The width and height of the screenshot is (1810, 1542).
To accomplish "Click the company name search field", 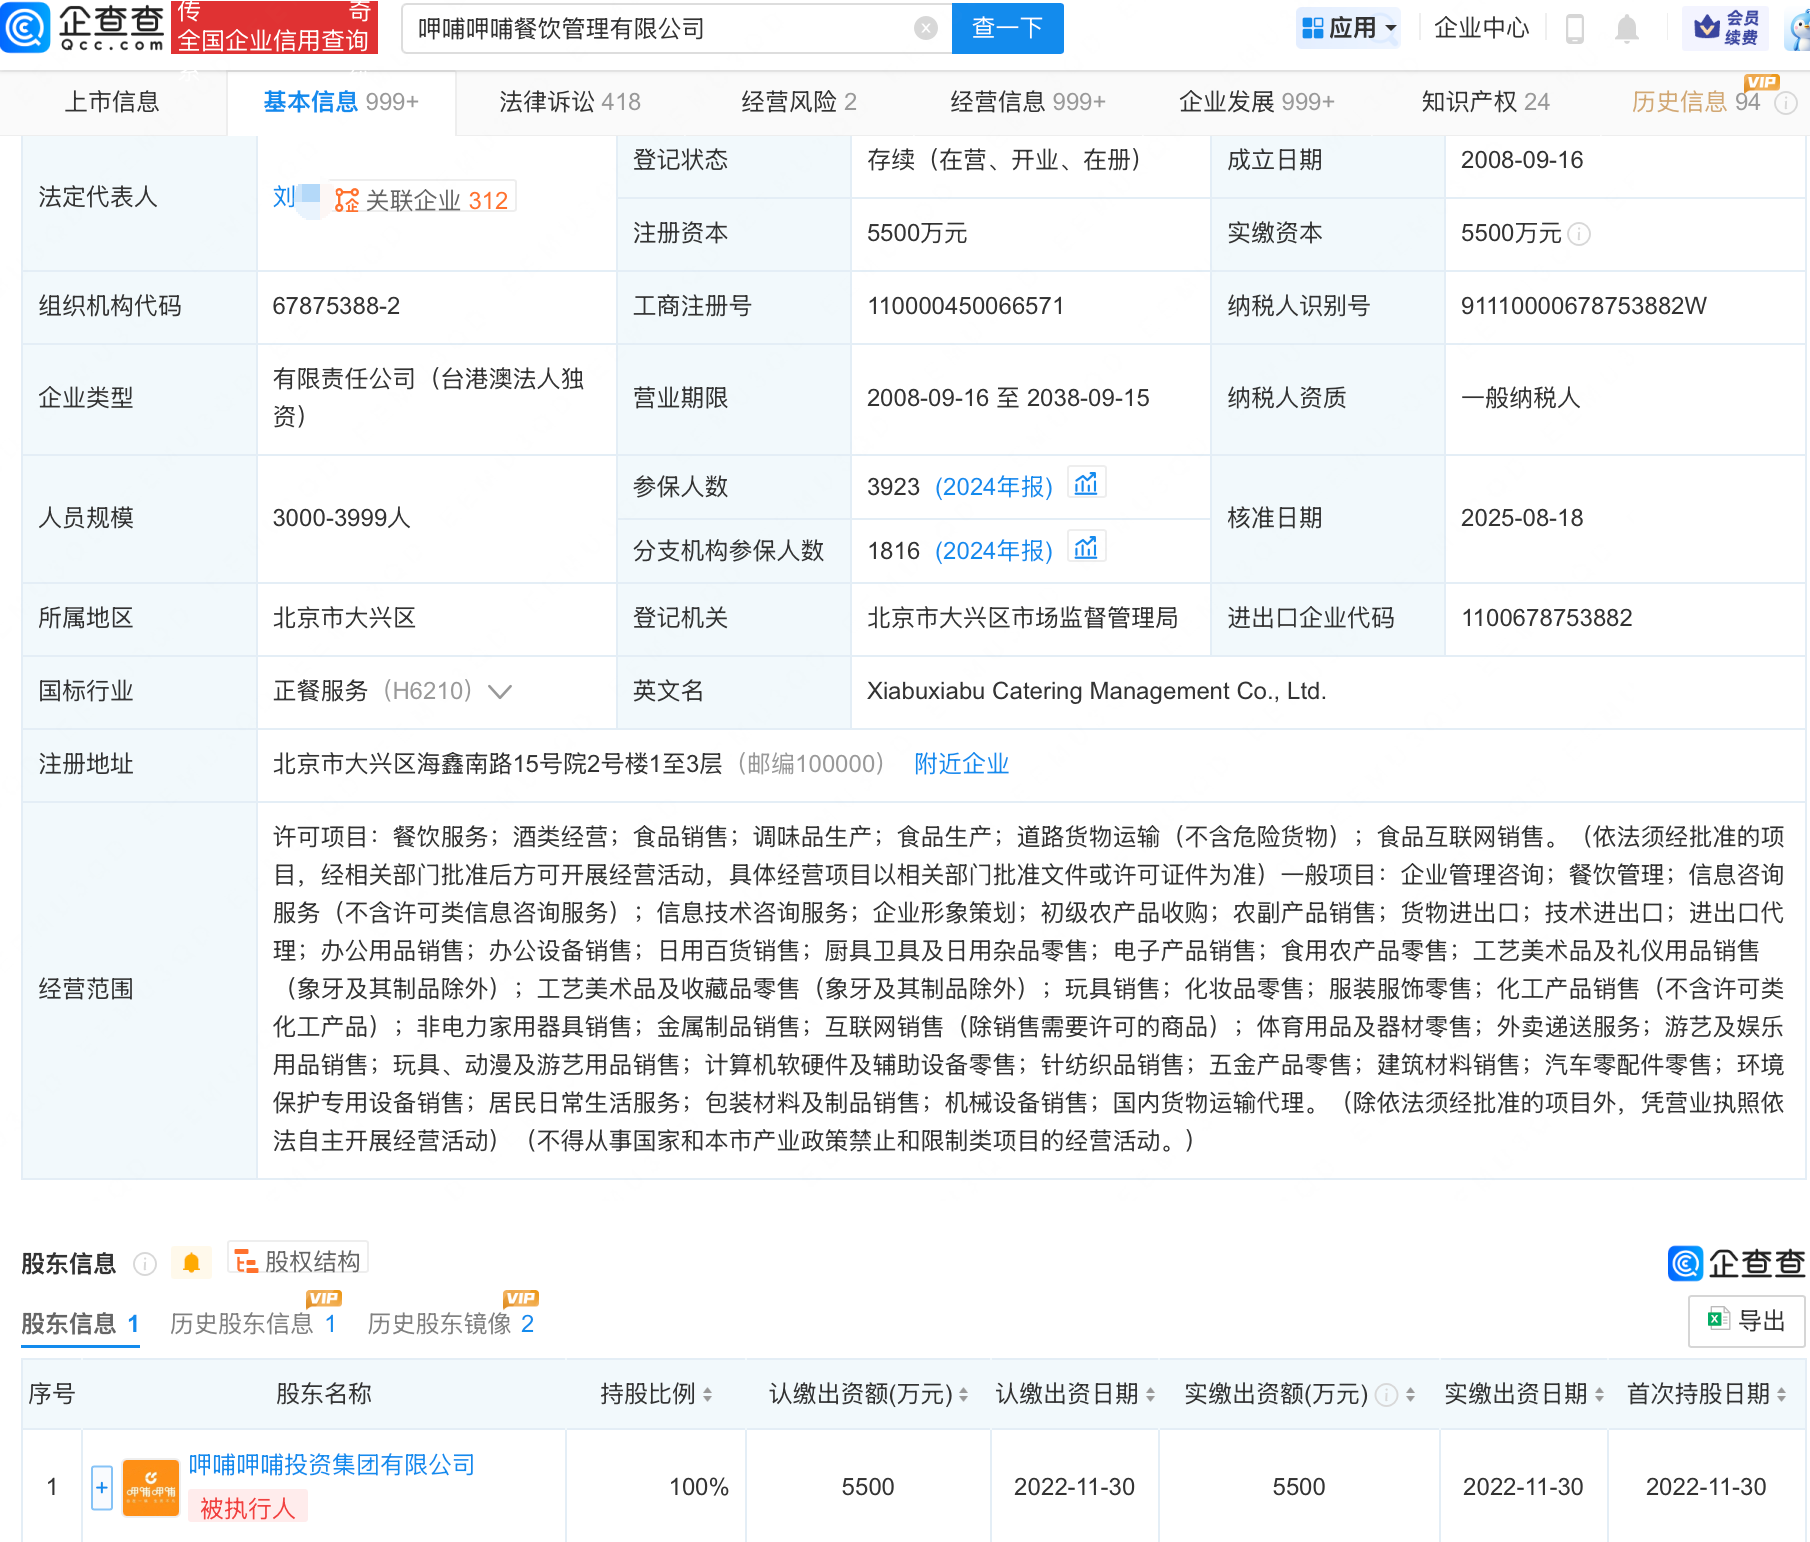I will coord(660,28).
